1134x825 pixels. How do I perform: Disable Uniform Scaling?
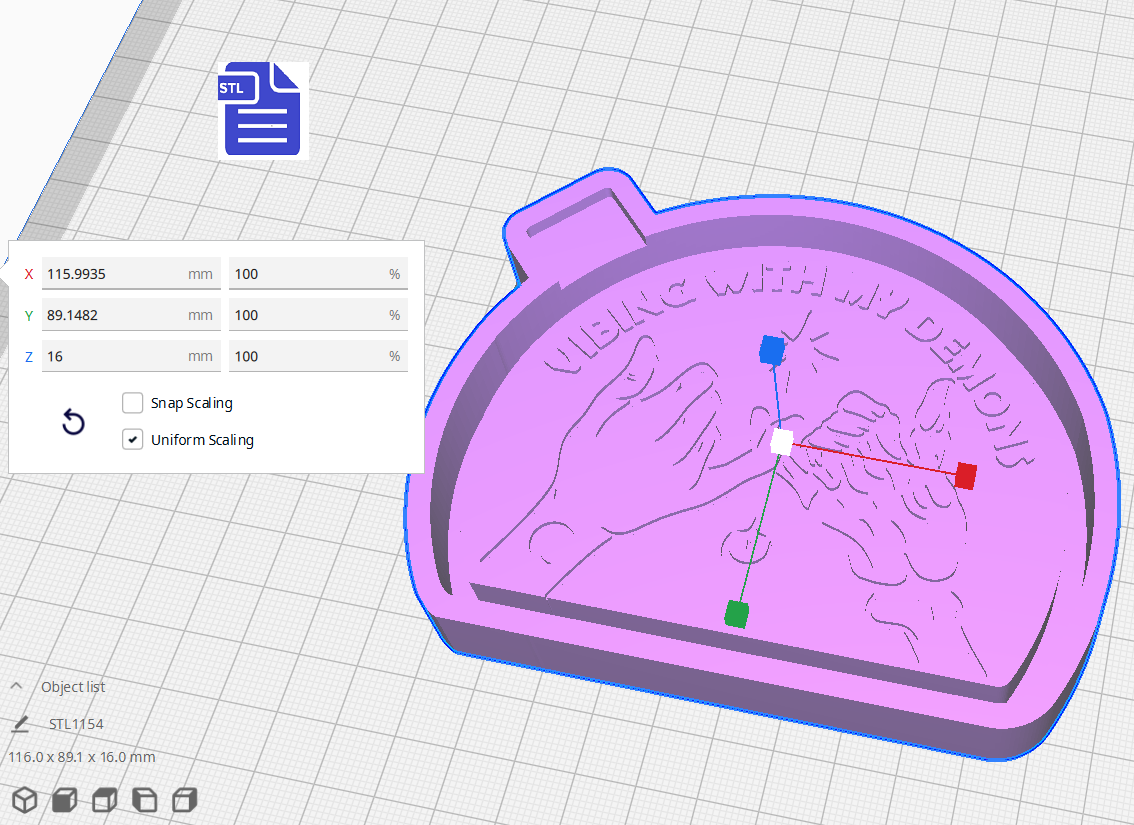coord(132,440)
